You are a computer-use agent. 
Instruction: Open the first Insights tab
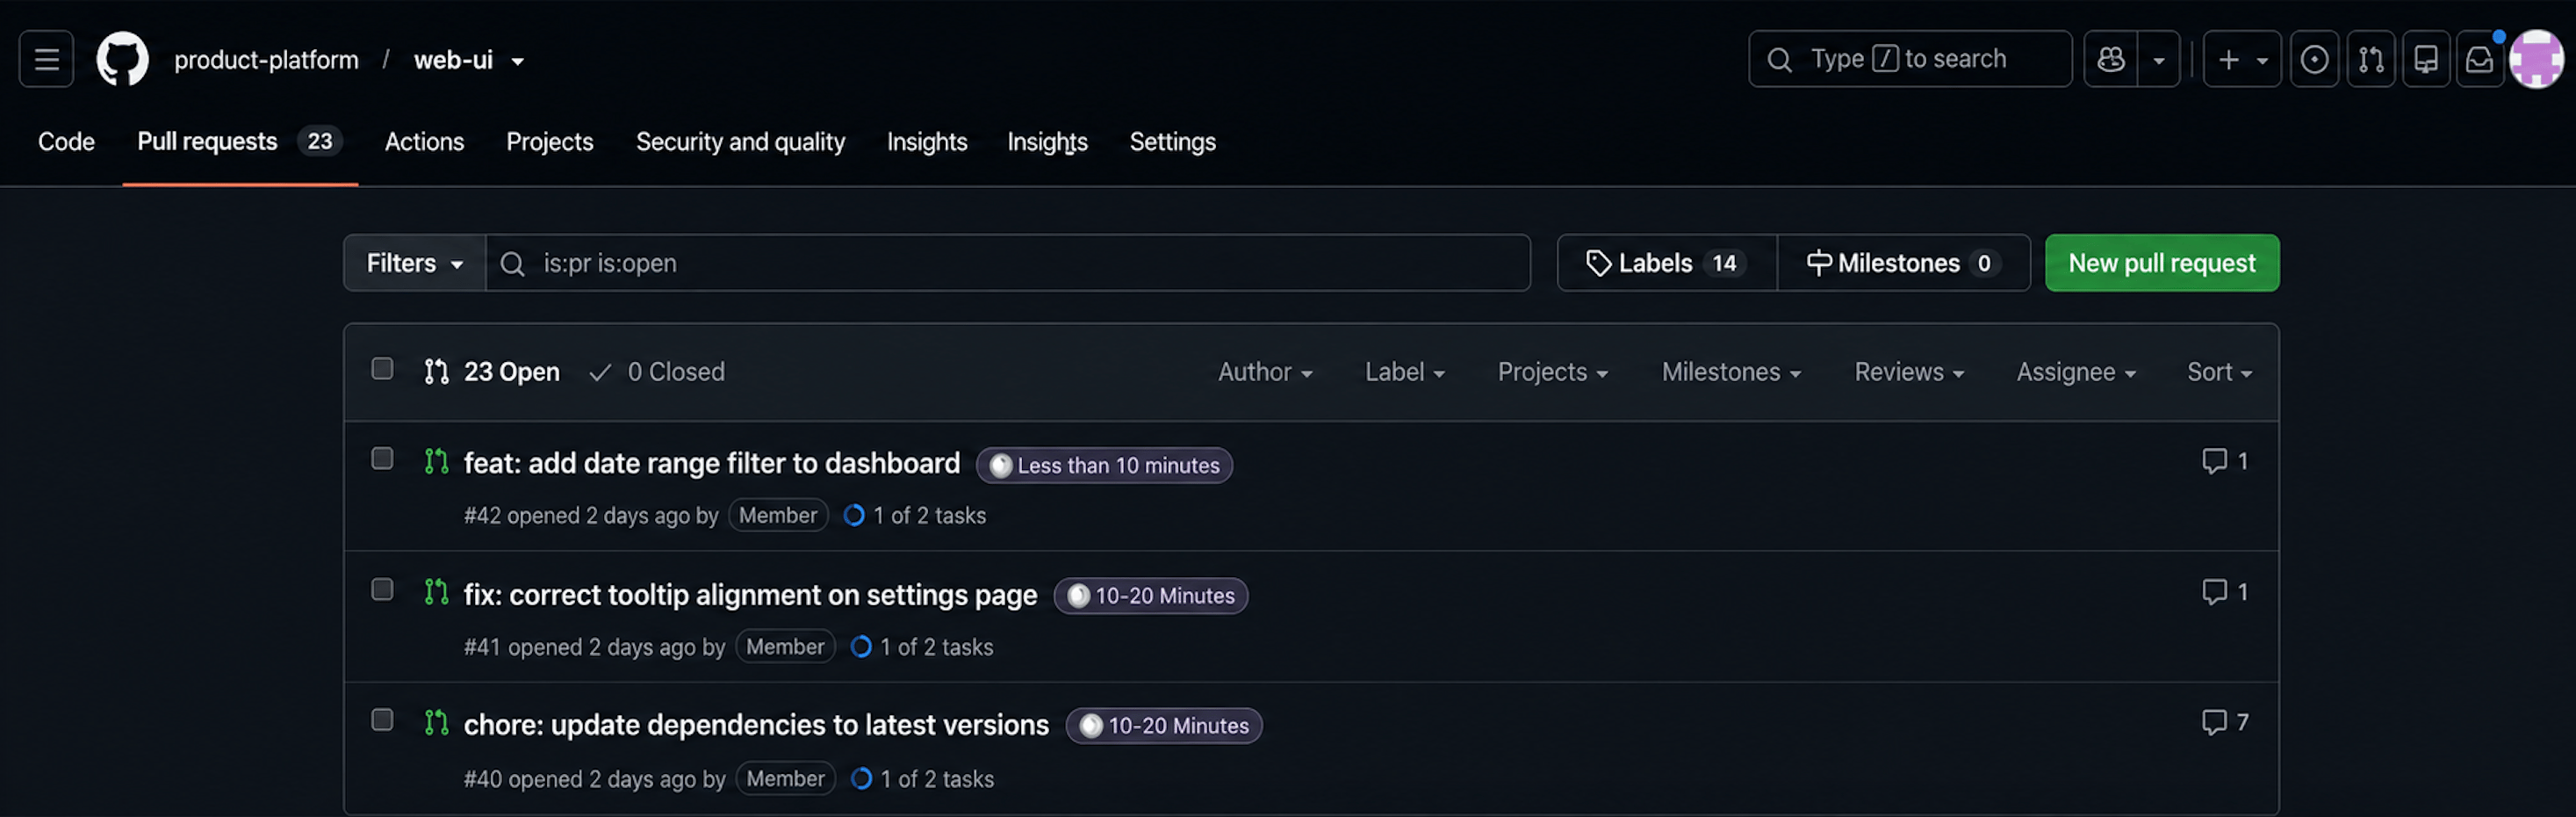pos(926,142)
